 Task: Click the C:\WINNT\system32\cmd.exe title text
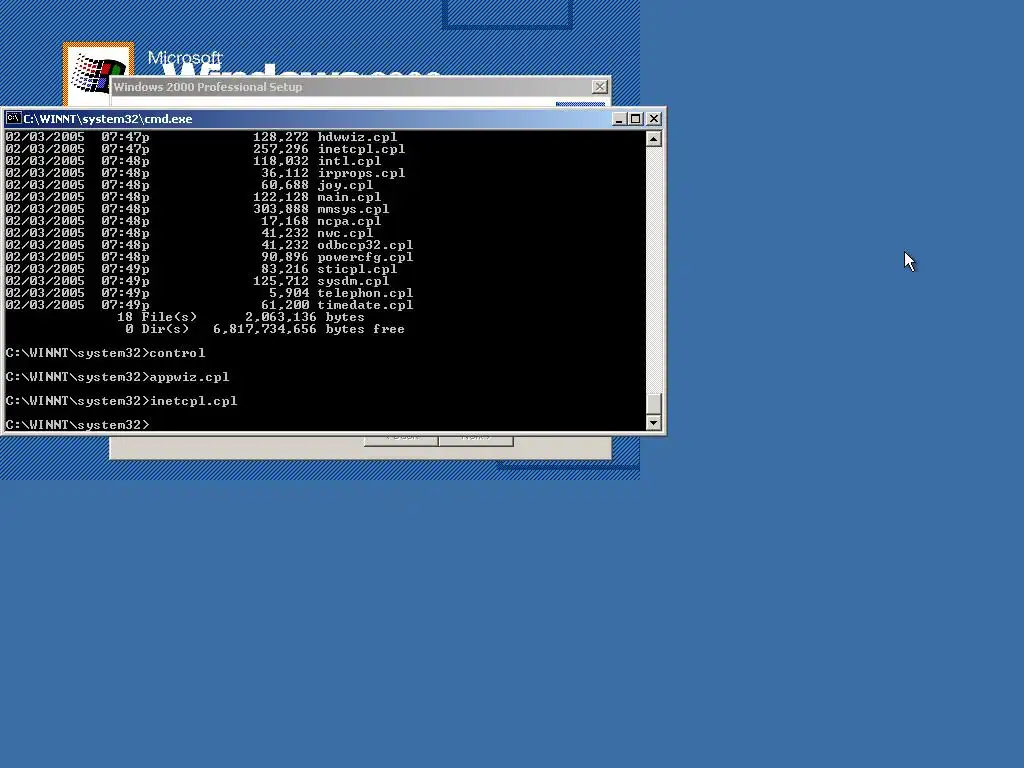[x=108, y=119]
